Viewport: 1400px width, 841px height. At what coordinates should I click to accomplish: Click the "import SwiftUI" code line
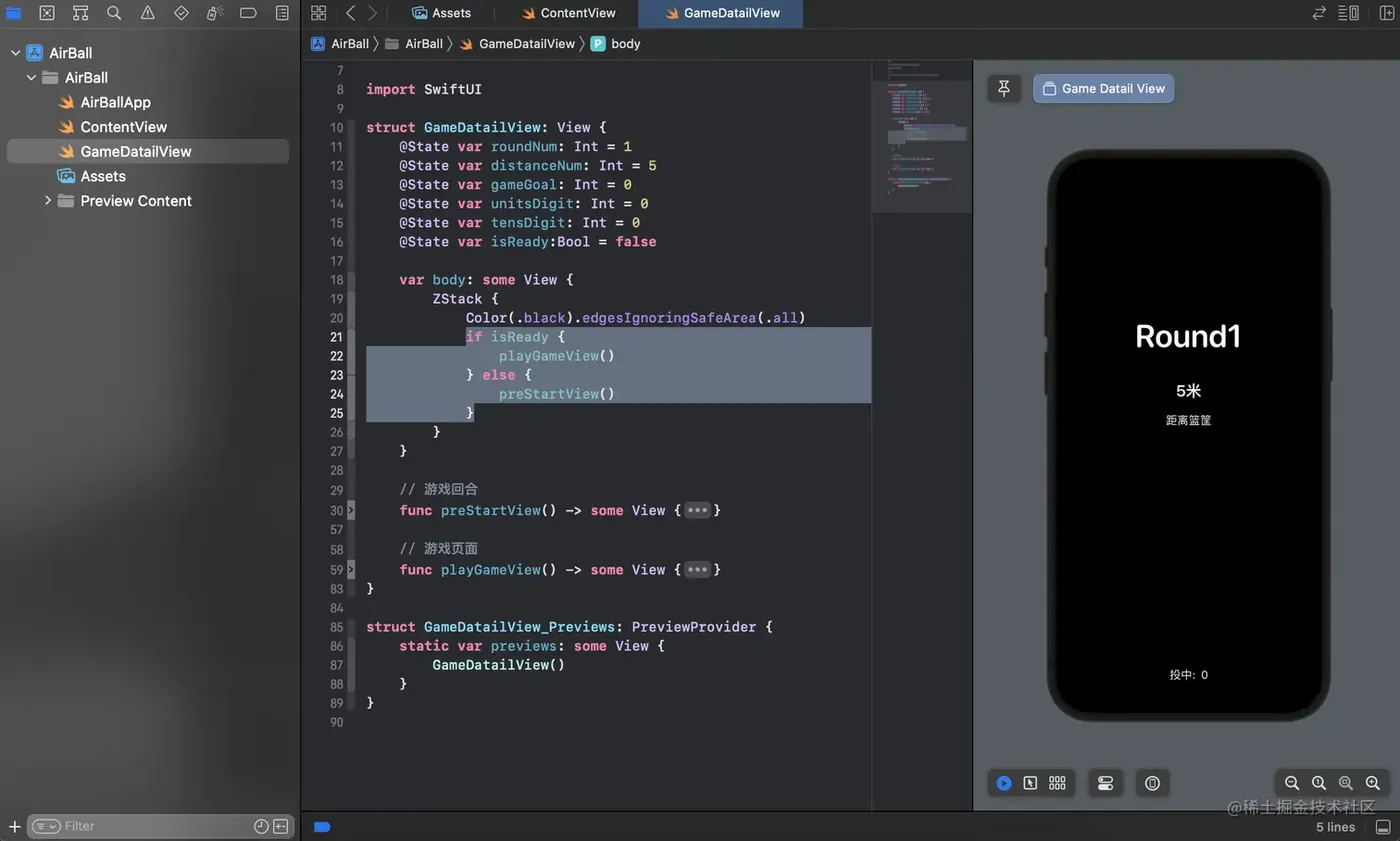tap(423, 89)
